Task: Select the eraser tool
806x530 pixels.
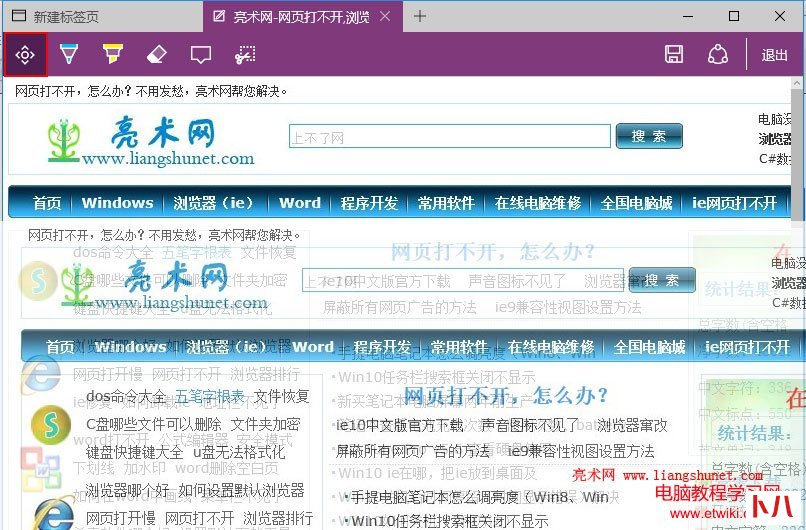Action: 157,54
